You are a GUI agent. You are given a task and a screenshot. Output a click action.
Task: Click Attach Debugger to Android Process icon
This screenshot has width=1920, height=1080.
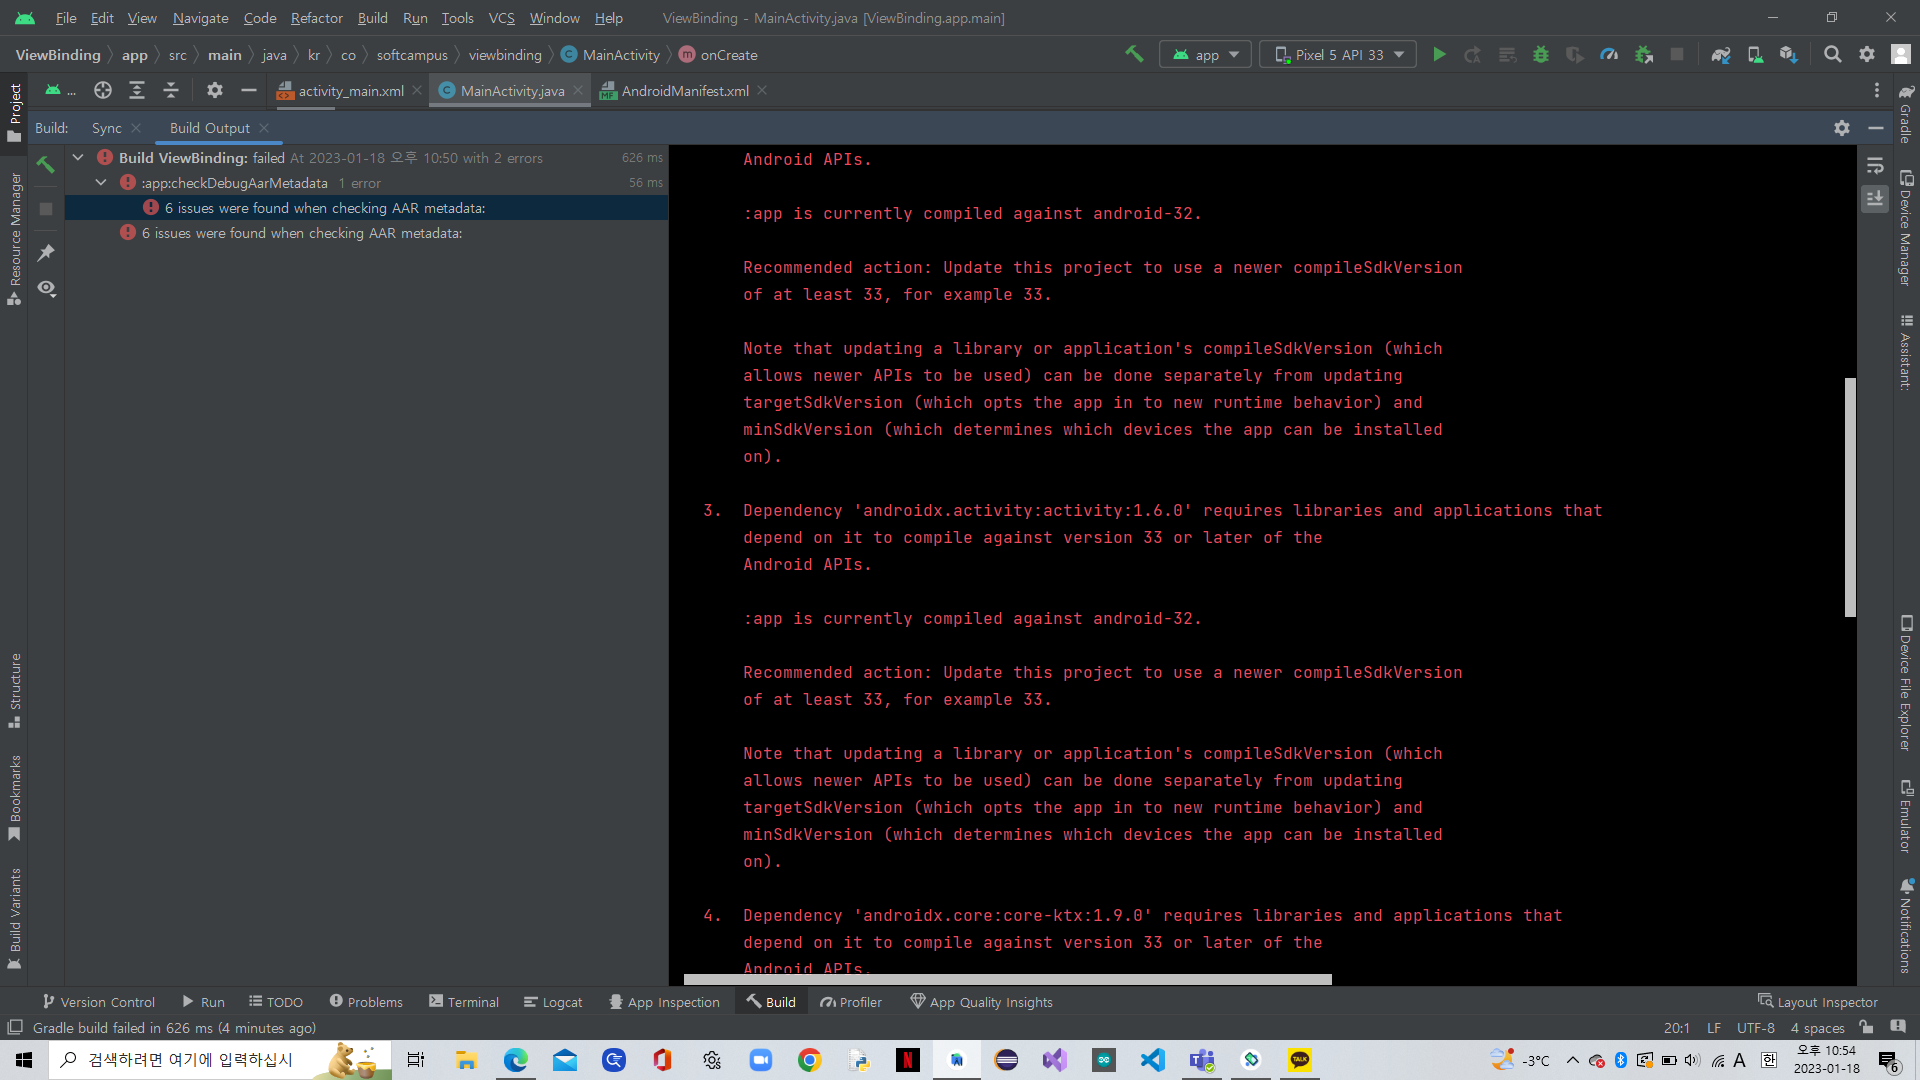[1643, 54]
